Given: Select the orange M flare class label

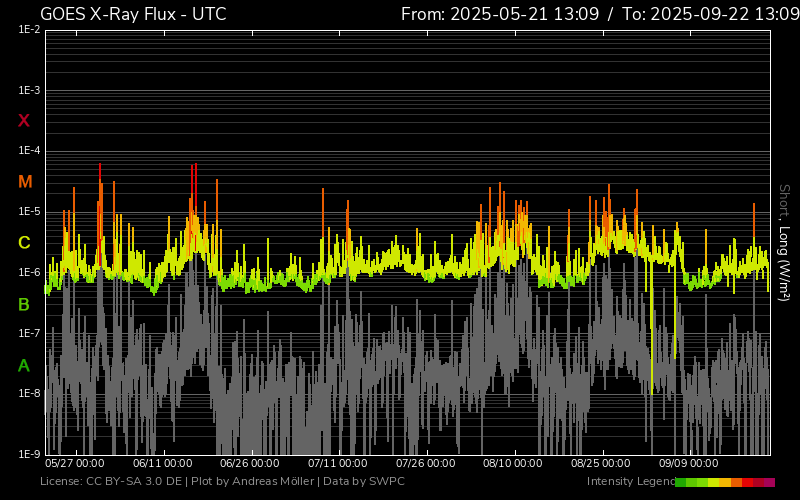Looking at the screenshot, I should pyautogui.click(x=25, y=182).
